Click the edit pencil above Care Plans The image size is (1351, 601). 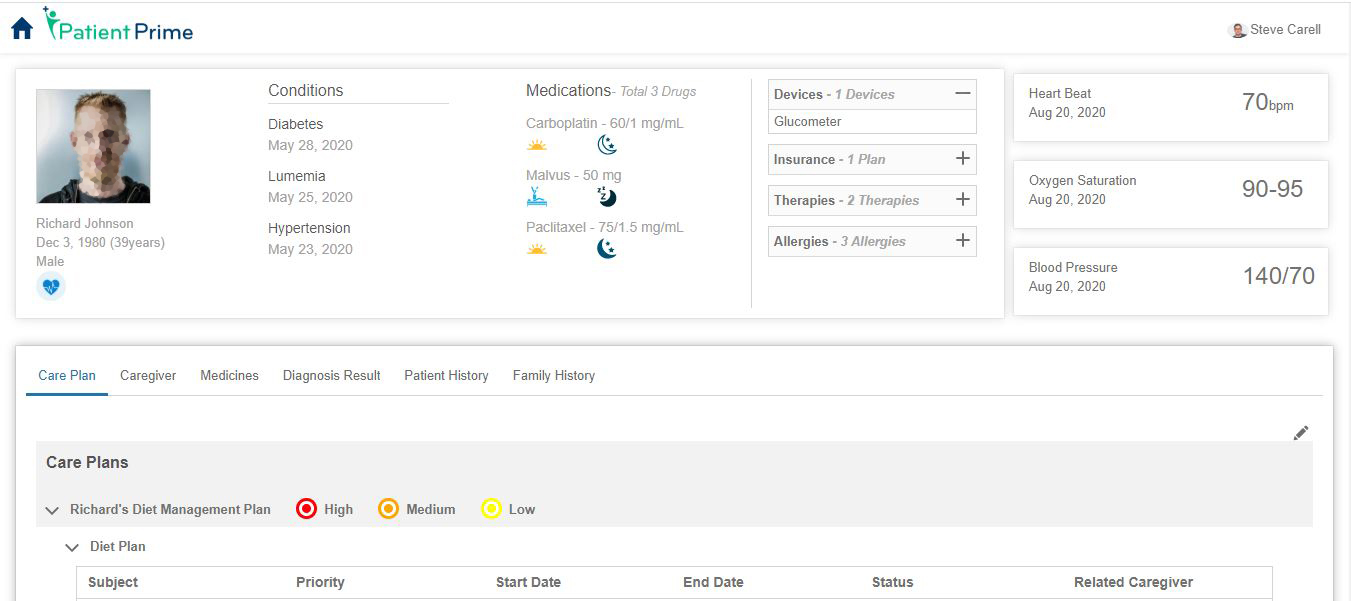point(1301,432)
